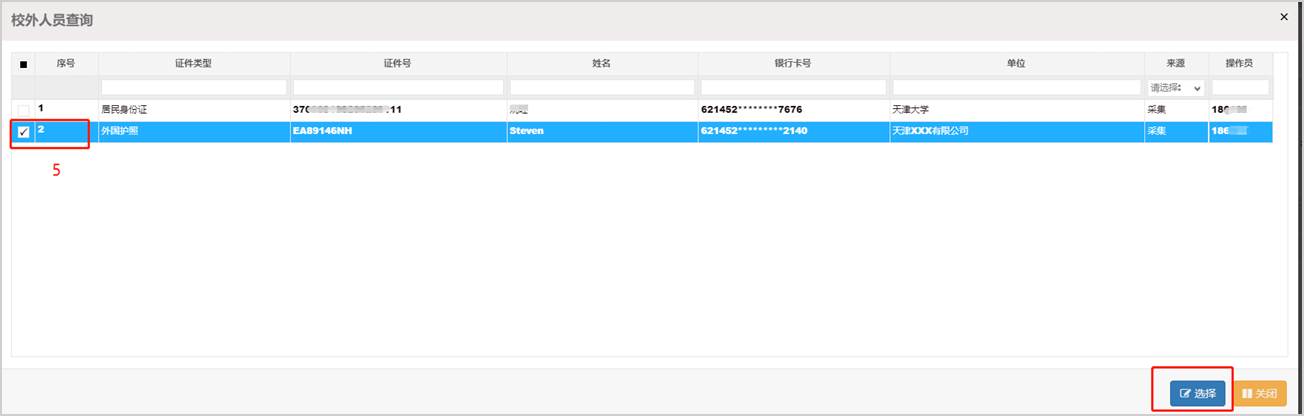
Task: Sort by the 证件类型 column header
Action: tap(194, 64)
